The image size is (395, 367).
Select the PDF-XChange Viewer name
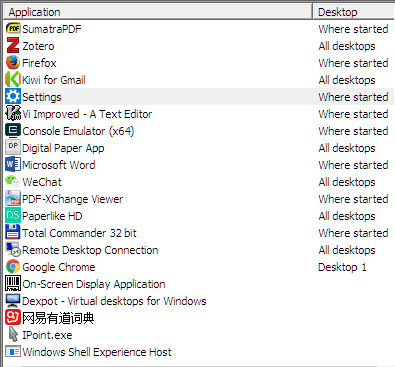point(72,199)
